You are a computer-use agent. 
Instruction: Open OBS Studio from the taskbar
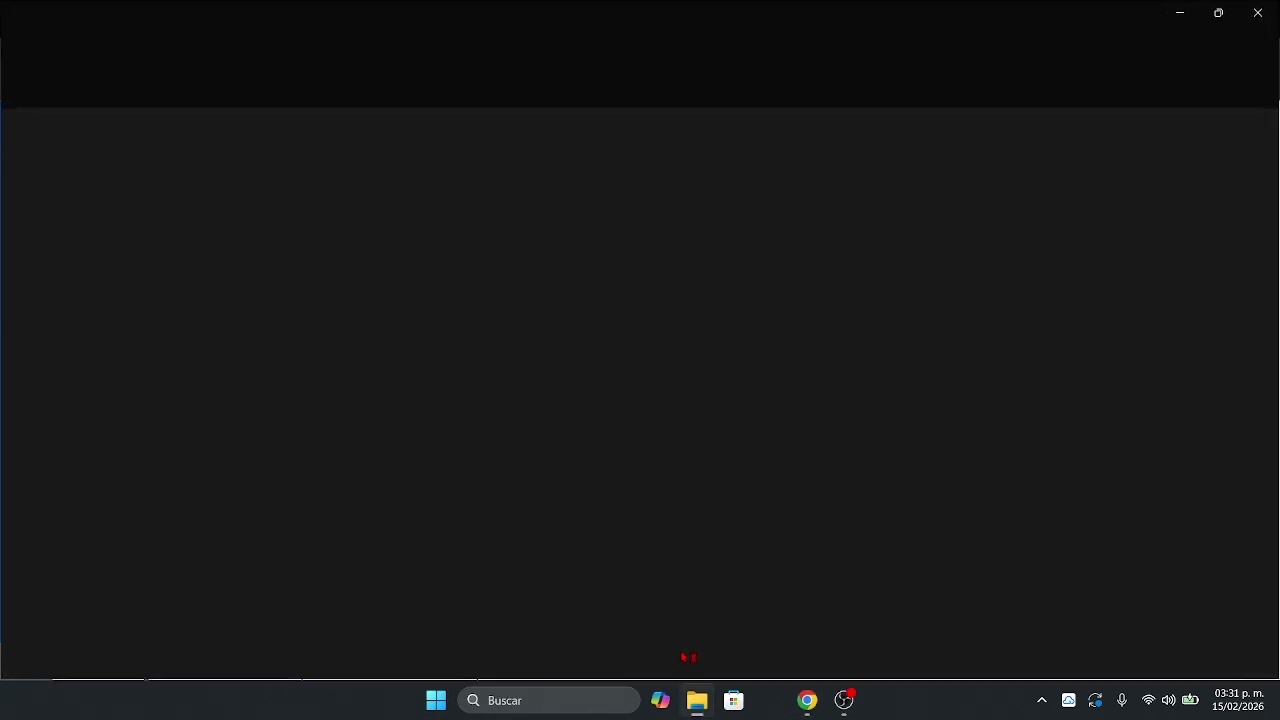(844, 700)
